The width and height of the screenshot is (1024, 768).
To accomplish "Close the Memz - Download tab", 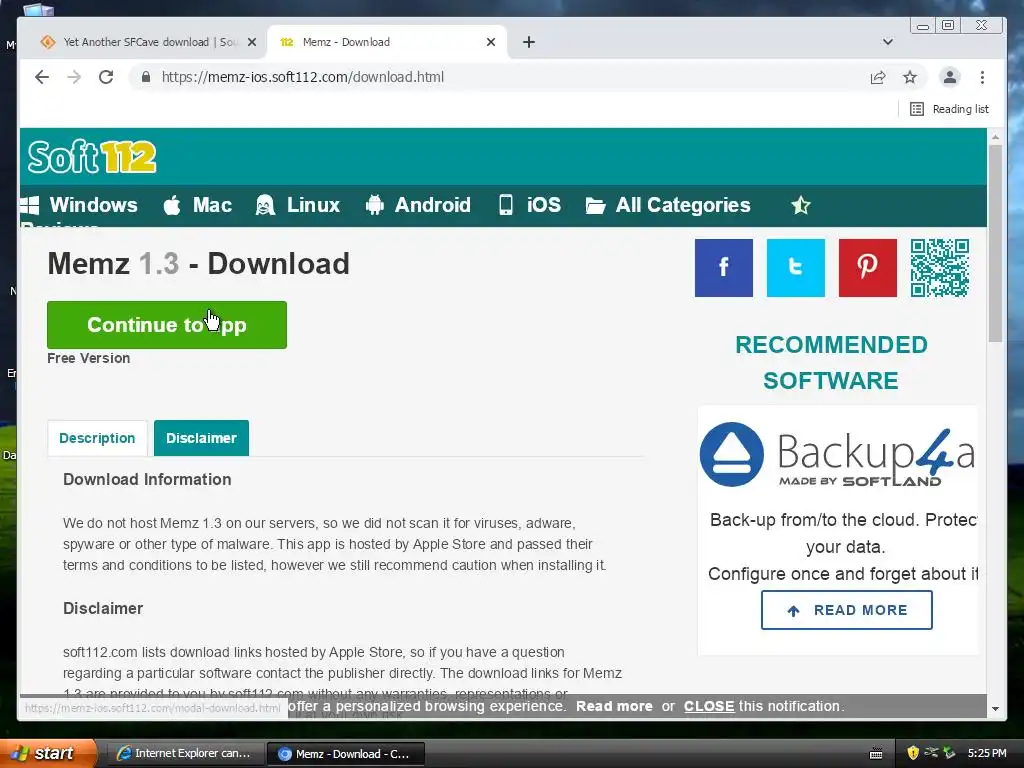I will (491, 42).
